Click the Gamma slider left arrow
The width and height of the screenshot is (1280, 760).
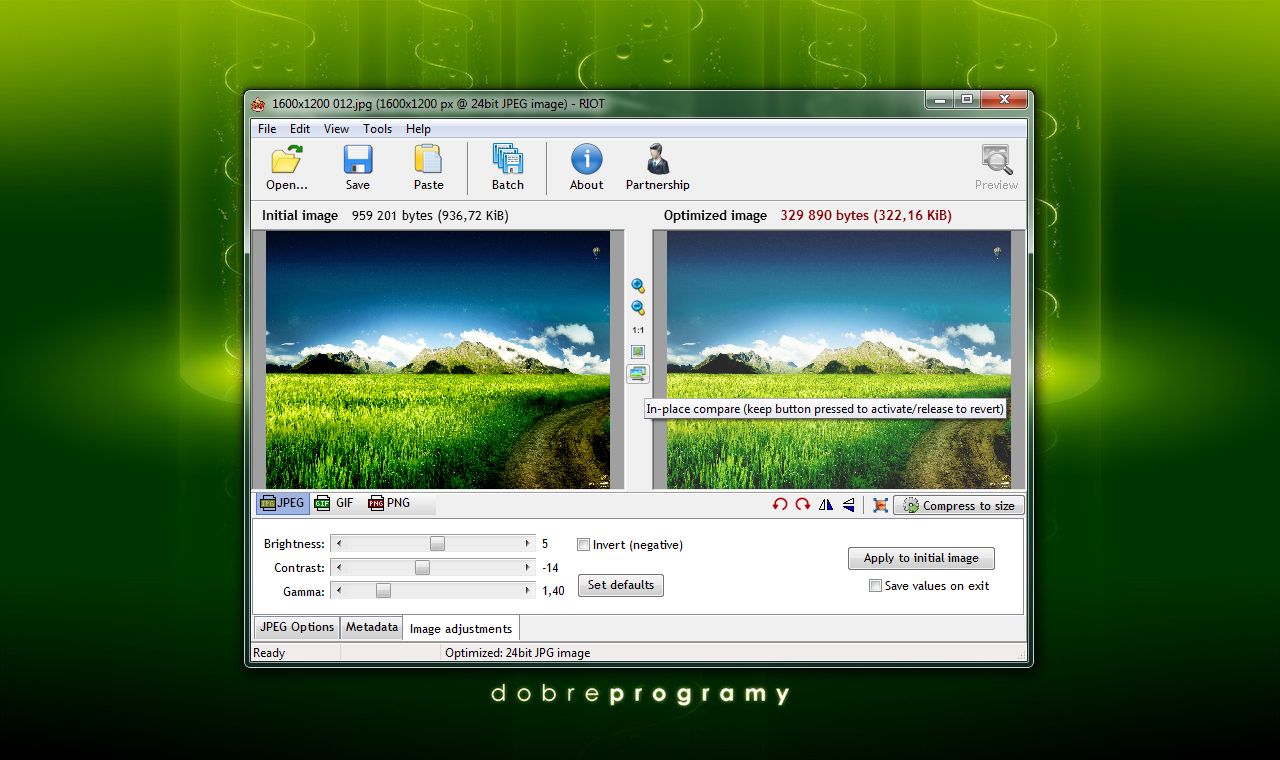(x=338, y=591)
